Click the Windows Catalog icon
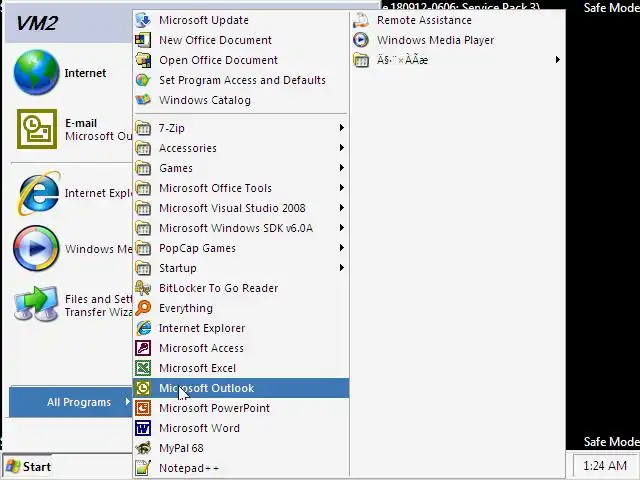 tap(143, 100)
